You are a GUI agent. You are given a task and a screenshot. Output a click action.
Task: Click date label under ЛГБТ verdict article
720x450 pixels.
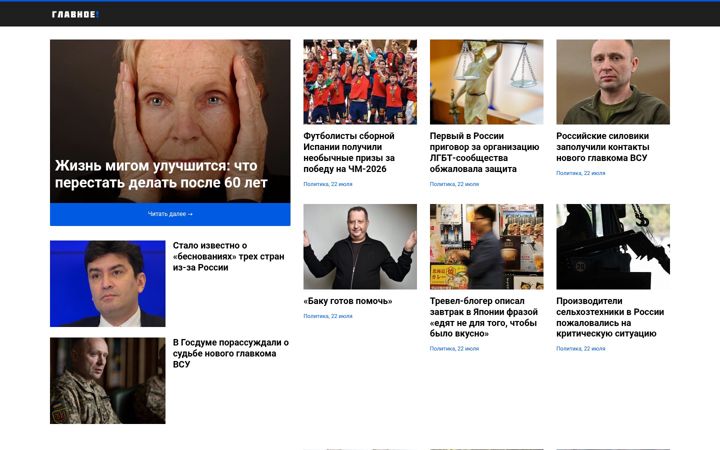tap(454, 184)
